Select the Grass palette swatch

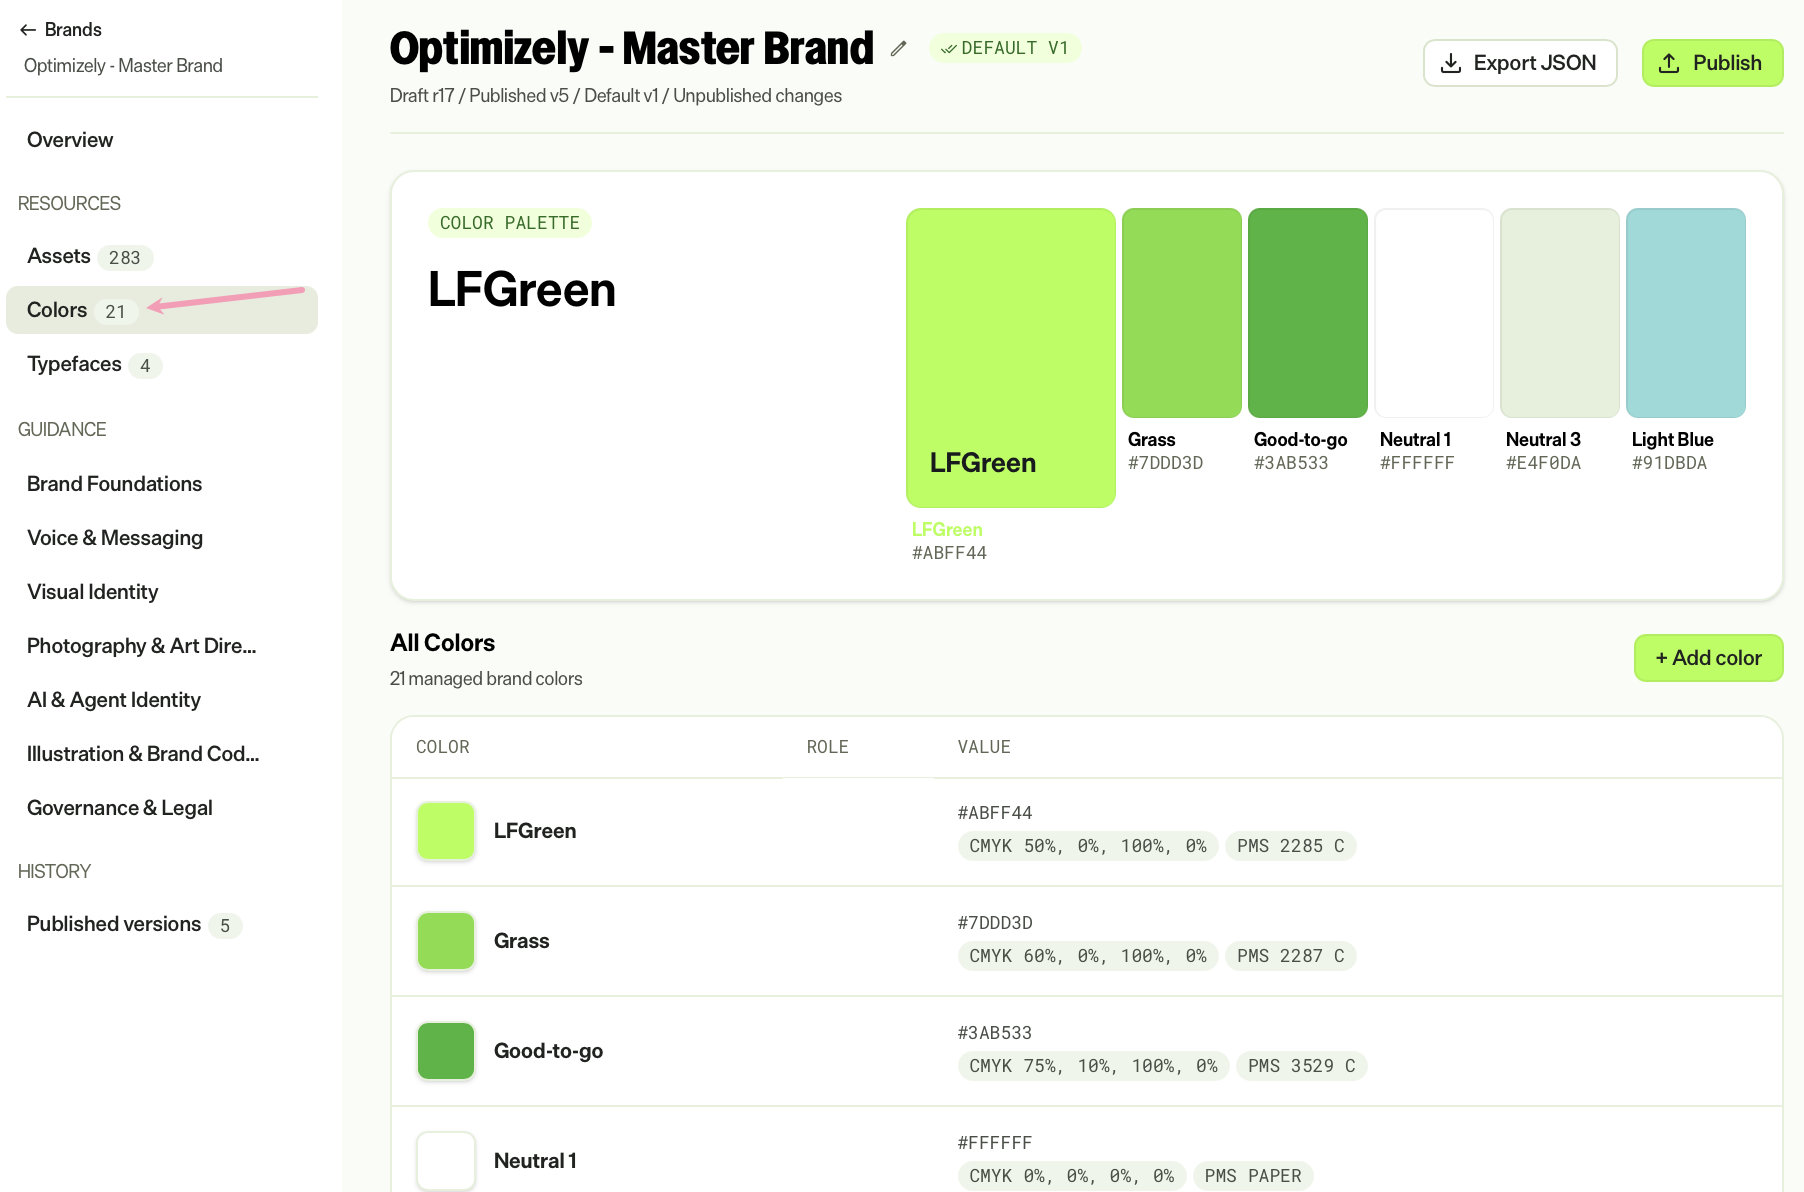click(1182, 313)
